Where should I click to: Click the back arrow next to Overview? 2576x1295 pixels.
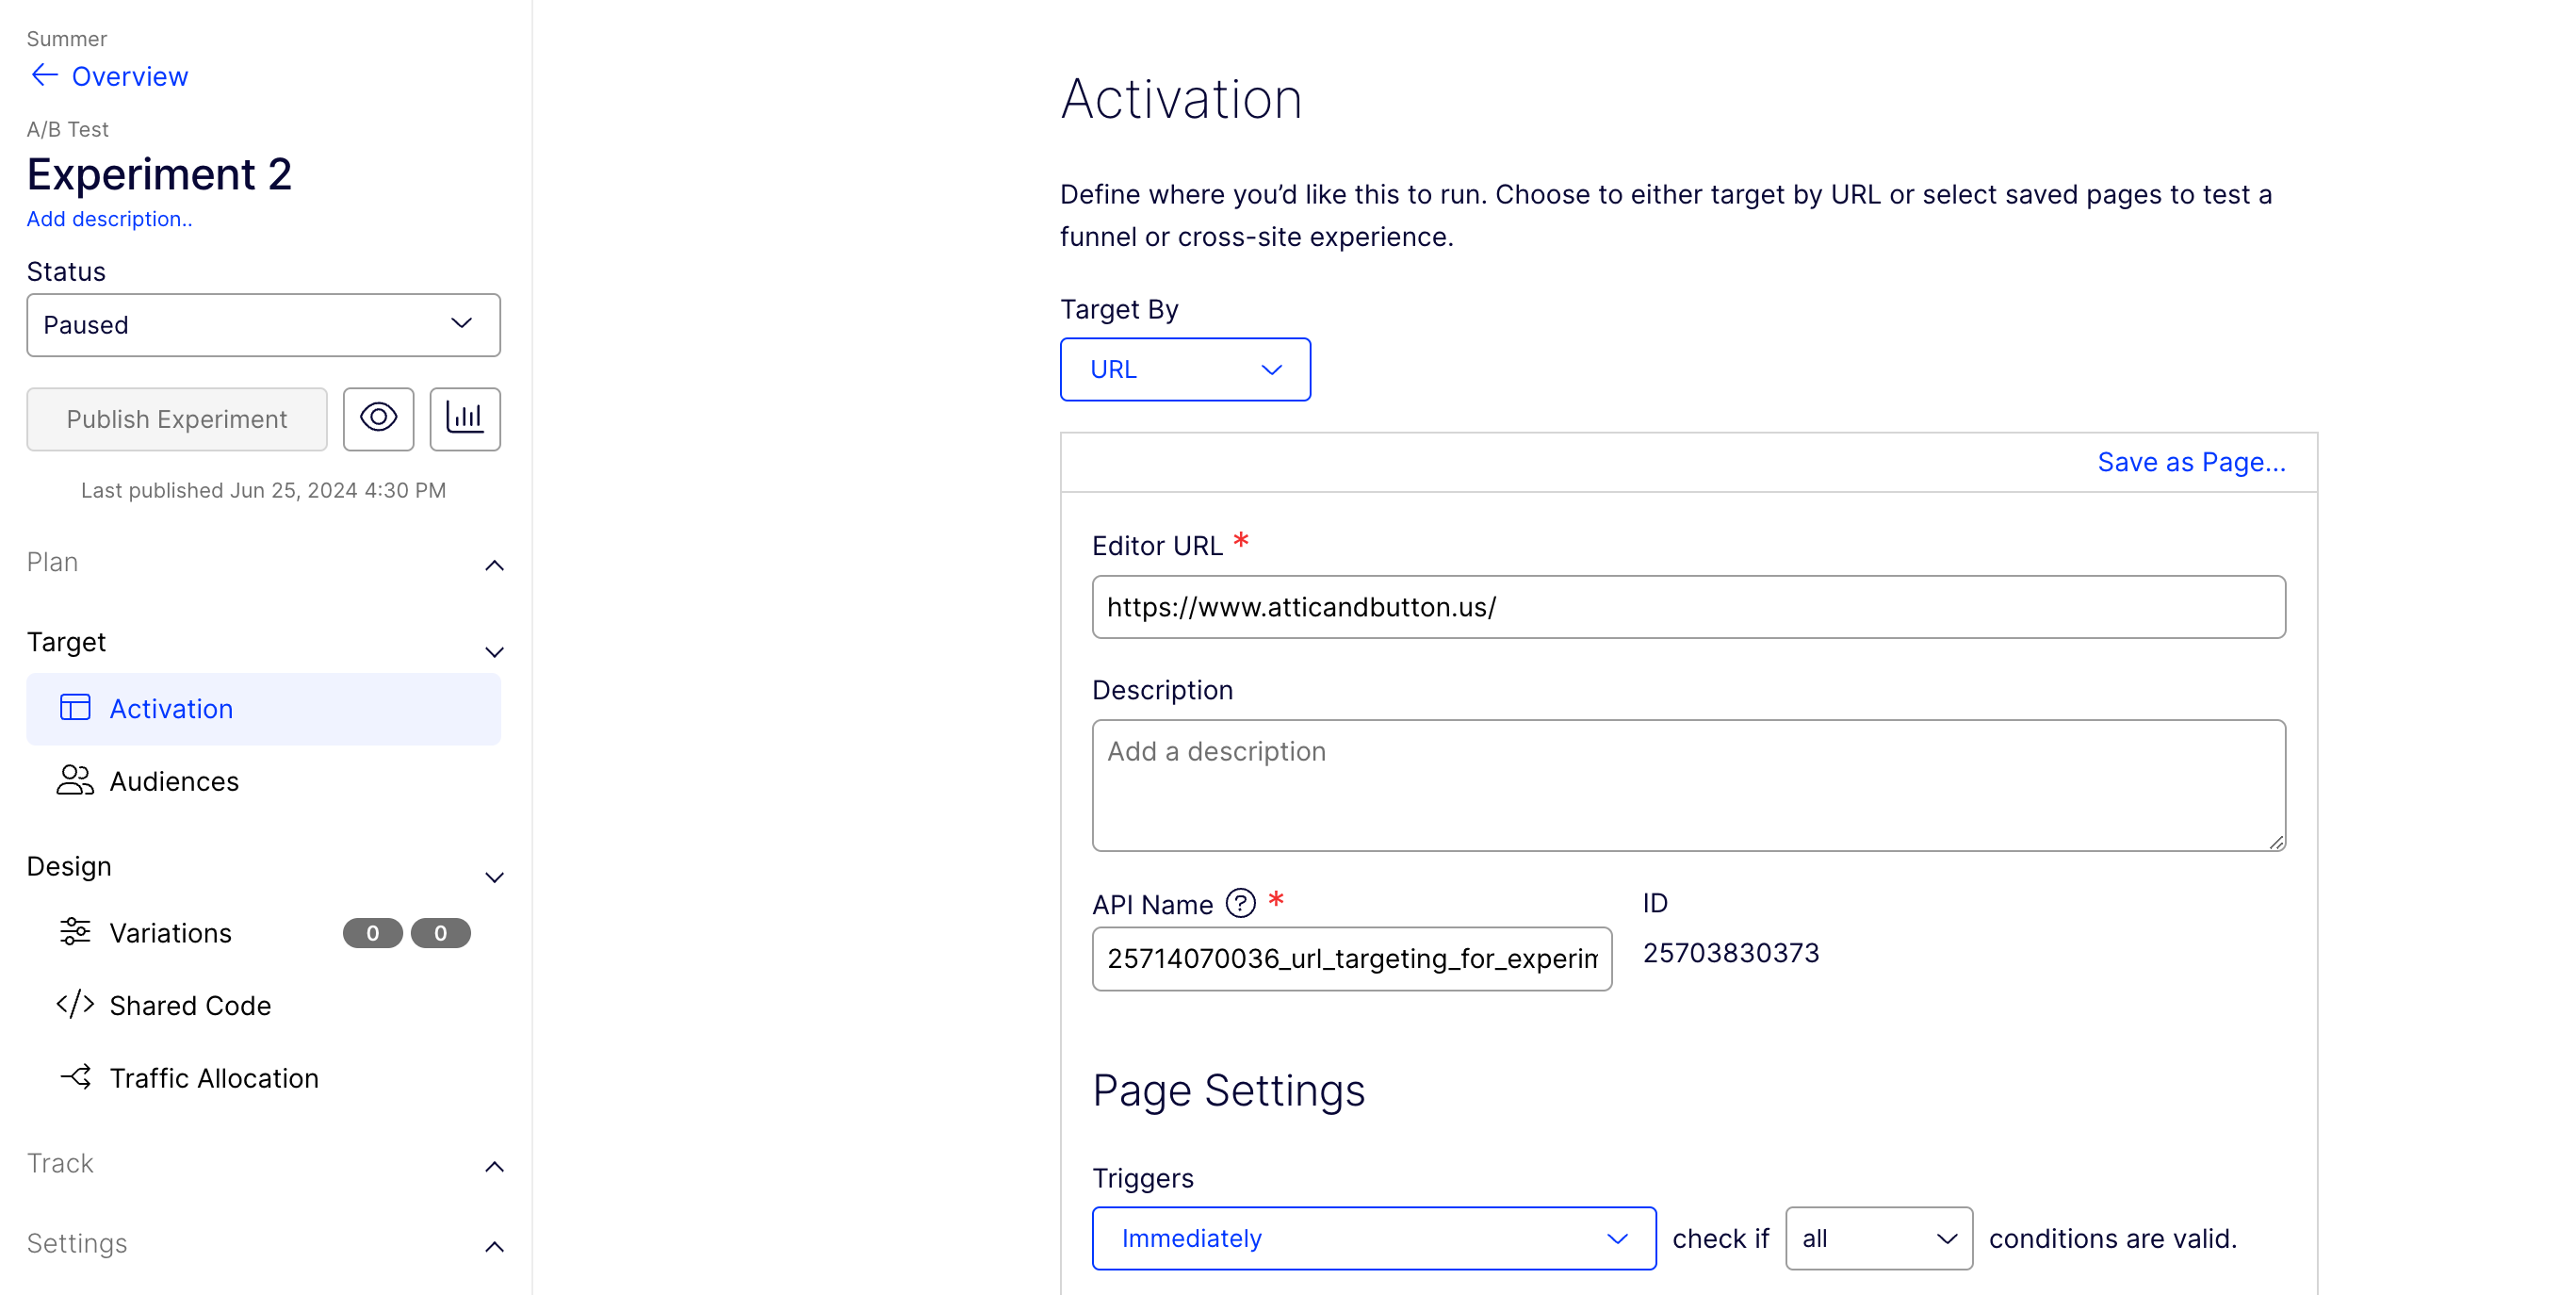(x=44, y=76)
